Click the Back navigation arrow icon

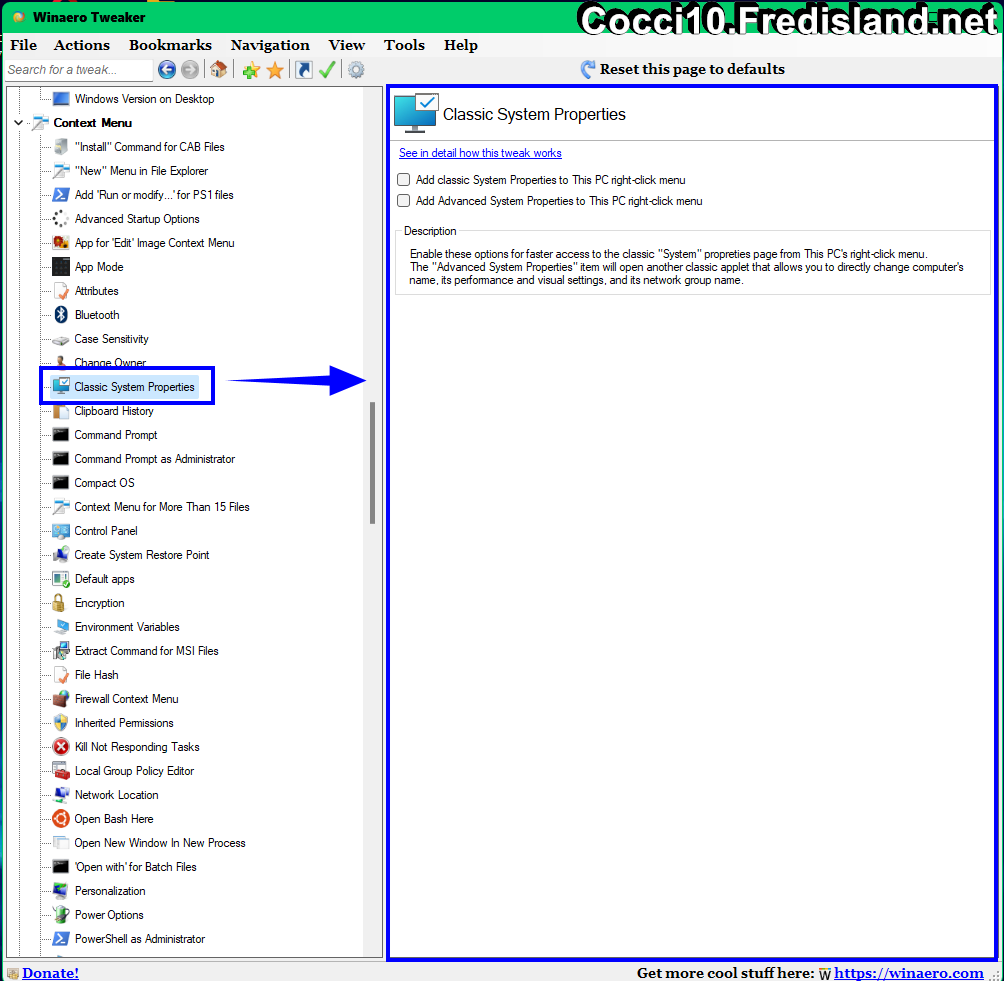(x=166, y=69)
